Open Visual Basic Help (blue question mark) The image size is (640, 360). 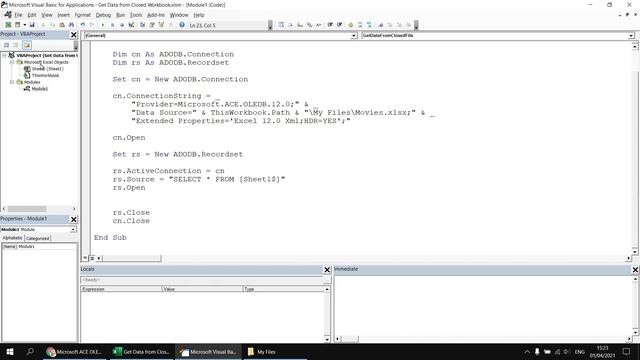pos(182,25)
